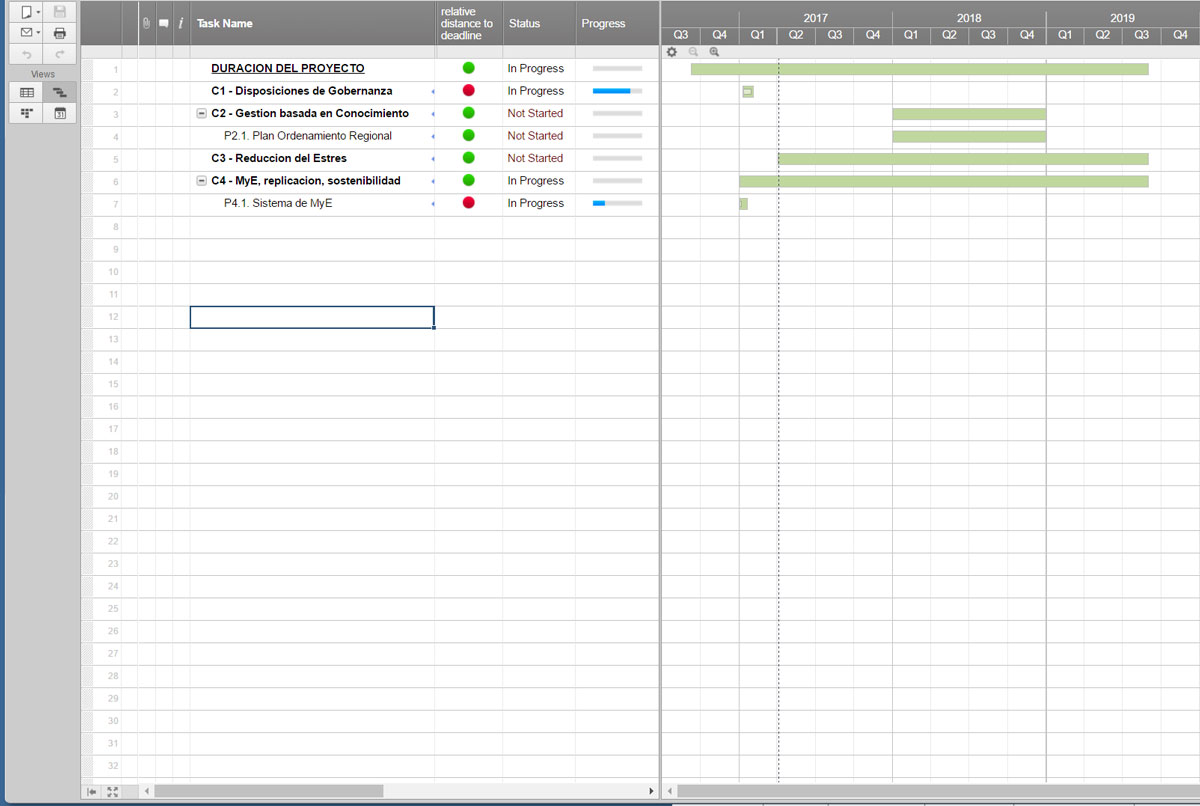The width and height of the screenshot is (1200, 806).
Task: Open the DURACION DEL PROYECTO link
Action: (287, 69)
